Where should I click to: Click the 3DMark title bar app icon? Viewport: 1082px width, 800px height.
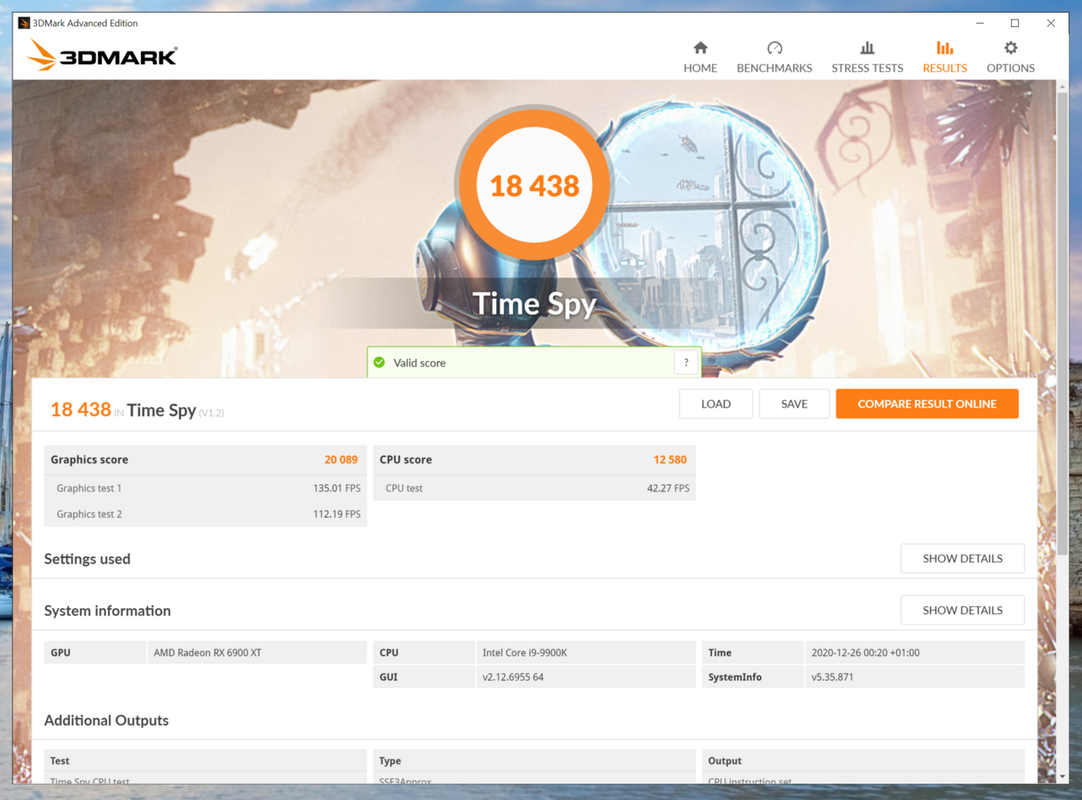point(24,23)
